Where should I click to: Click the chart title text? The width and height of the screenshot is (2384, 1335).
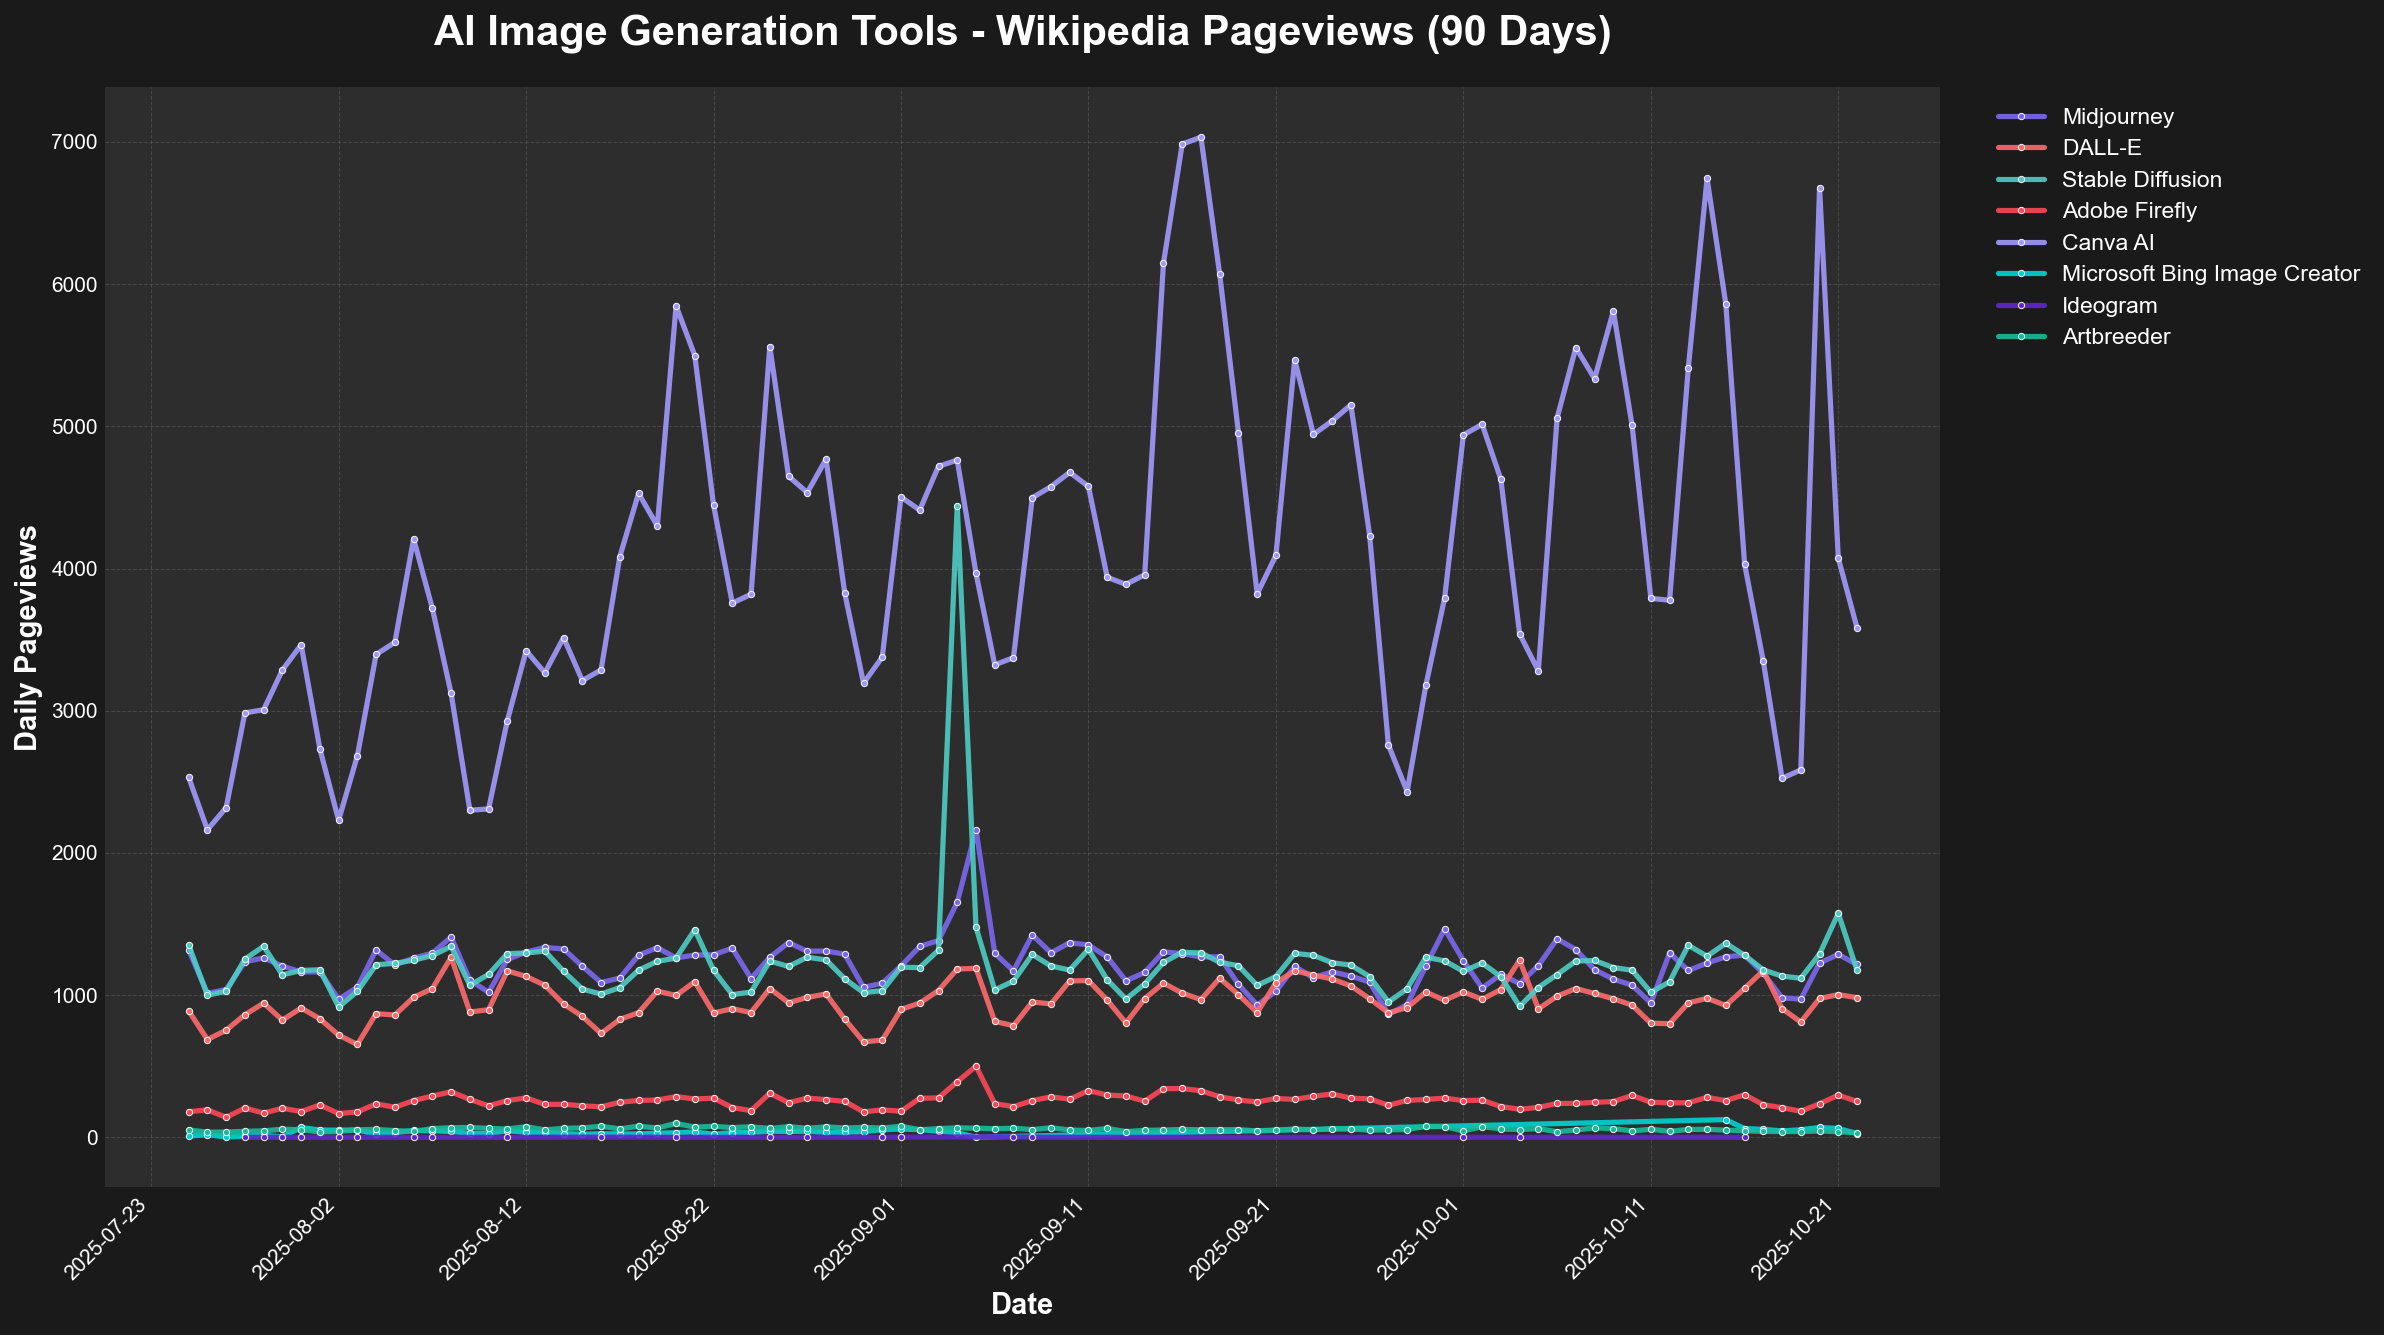pyautogui.click(x=1022, y=32)
